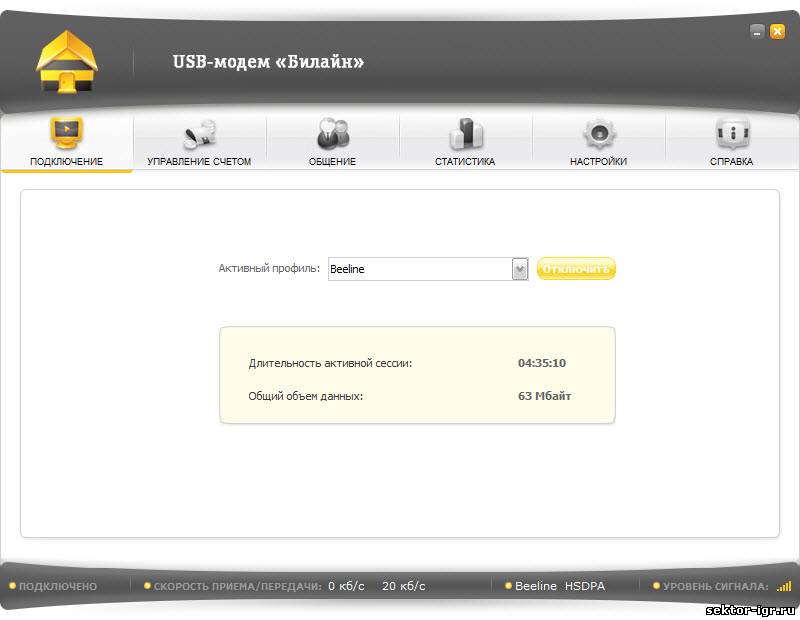Click the Длительность активной сессии label
800x620 pixels.
[x=330, y=363]
